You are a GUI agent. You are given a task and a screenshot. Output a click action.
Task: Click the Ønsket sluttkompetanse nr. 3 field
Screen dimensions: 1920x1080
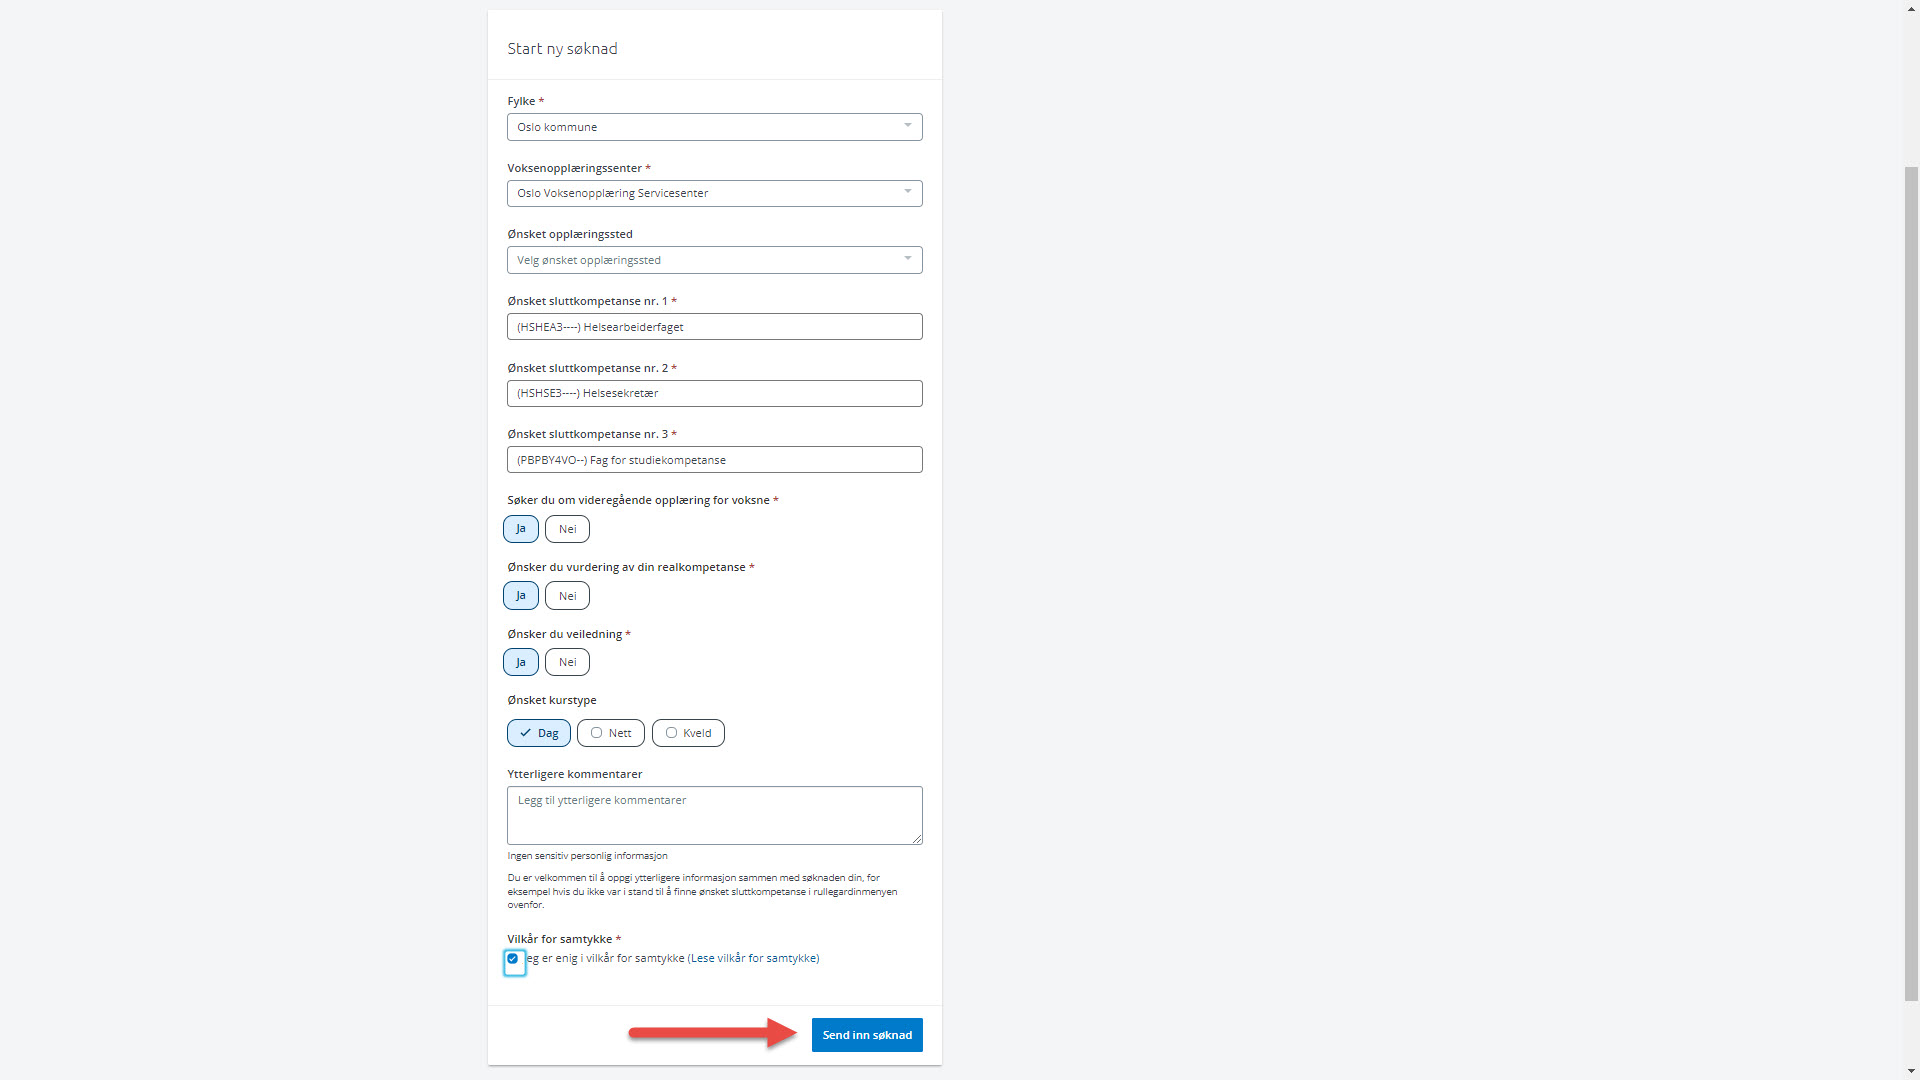point(714,460)
